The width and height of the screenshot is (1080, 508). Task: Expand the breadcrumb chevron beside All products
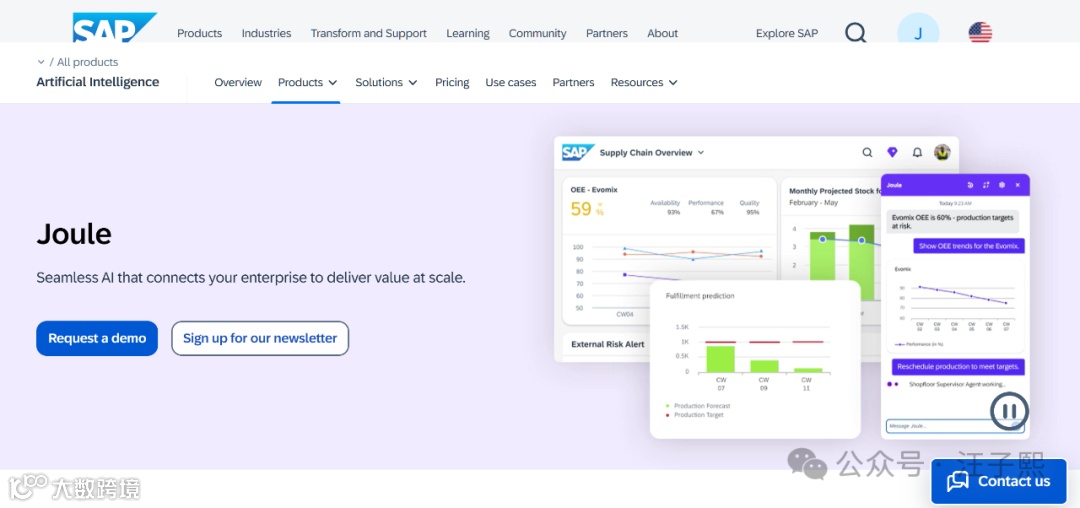(x=41, y=62)
